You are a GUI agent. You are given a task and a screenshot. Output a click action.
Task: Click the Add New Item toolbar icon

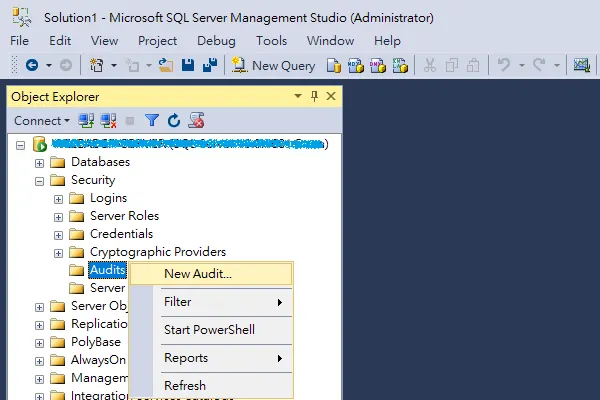(132, 65)
